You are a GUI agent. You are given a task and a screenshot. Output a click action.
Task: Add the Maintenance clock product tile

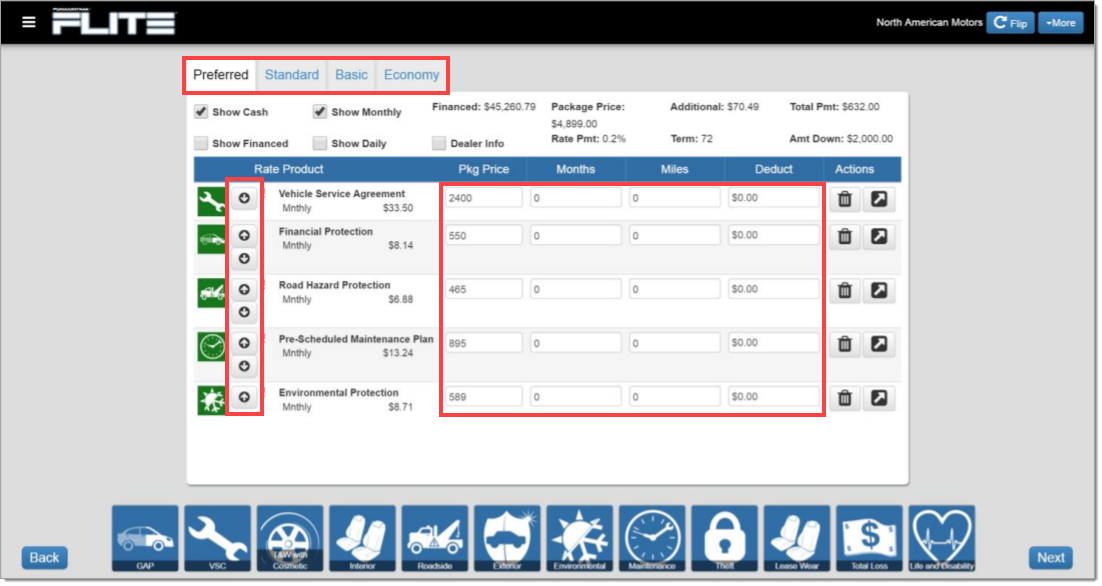click(x=652, y=539)
